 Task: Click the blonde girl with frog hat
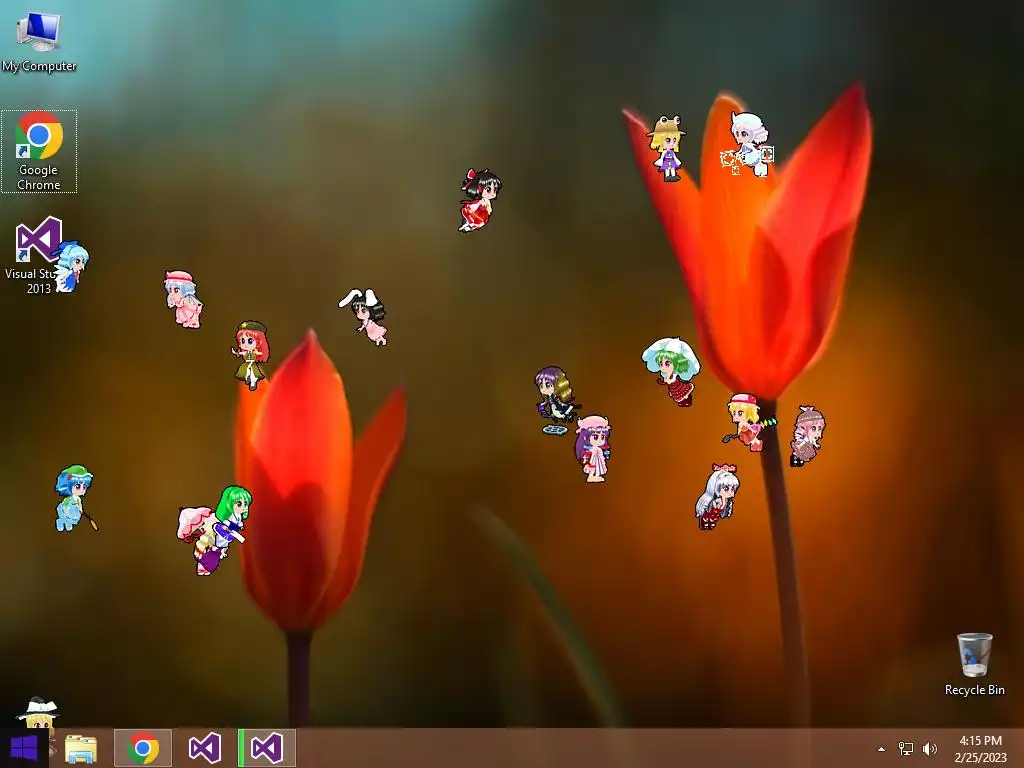click(667, 148)
